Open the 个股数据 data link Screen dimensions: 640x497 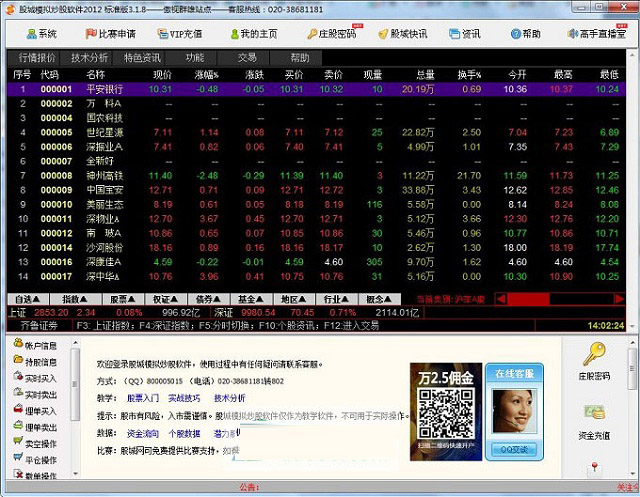pos(184,433)
